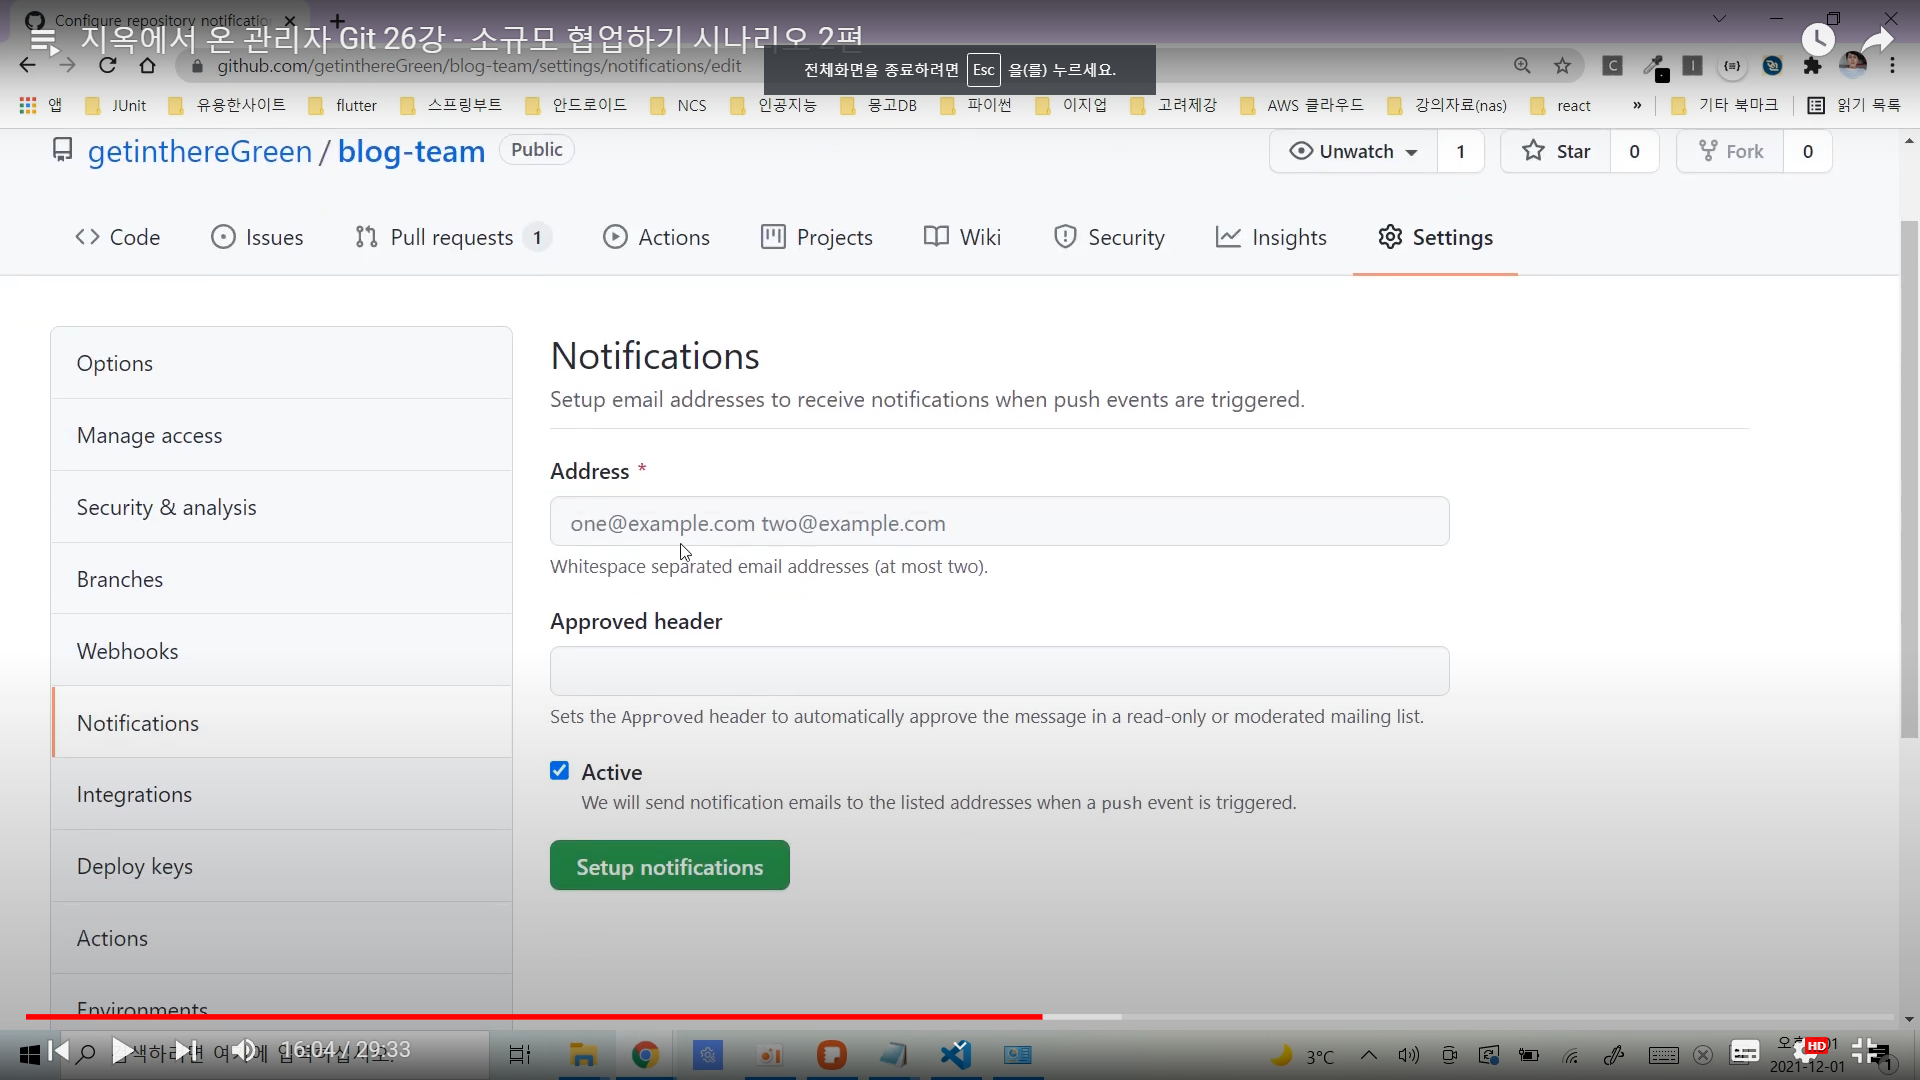
Task: Click the browser address bar URL
Action: pos(479,66)
